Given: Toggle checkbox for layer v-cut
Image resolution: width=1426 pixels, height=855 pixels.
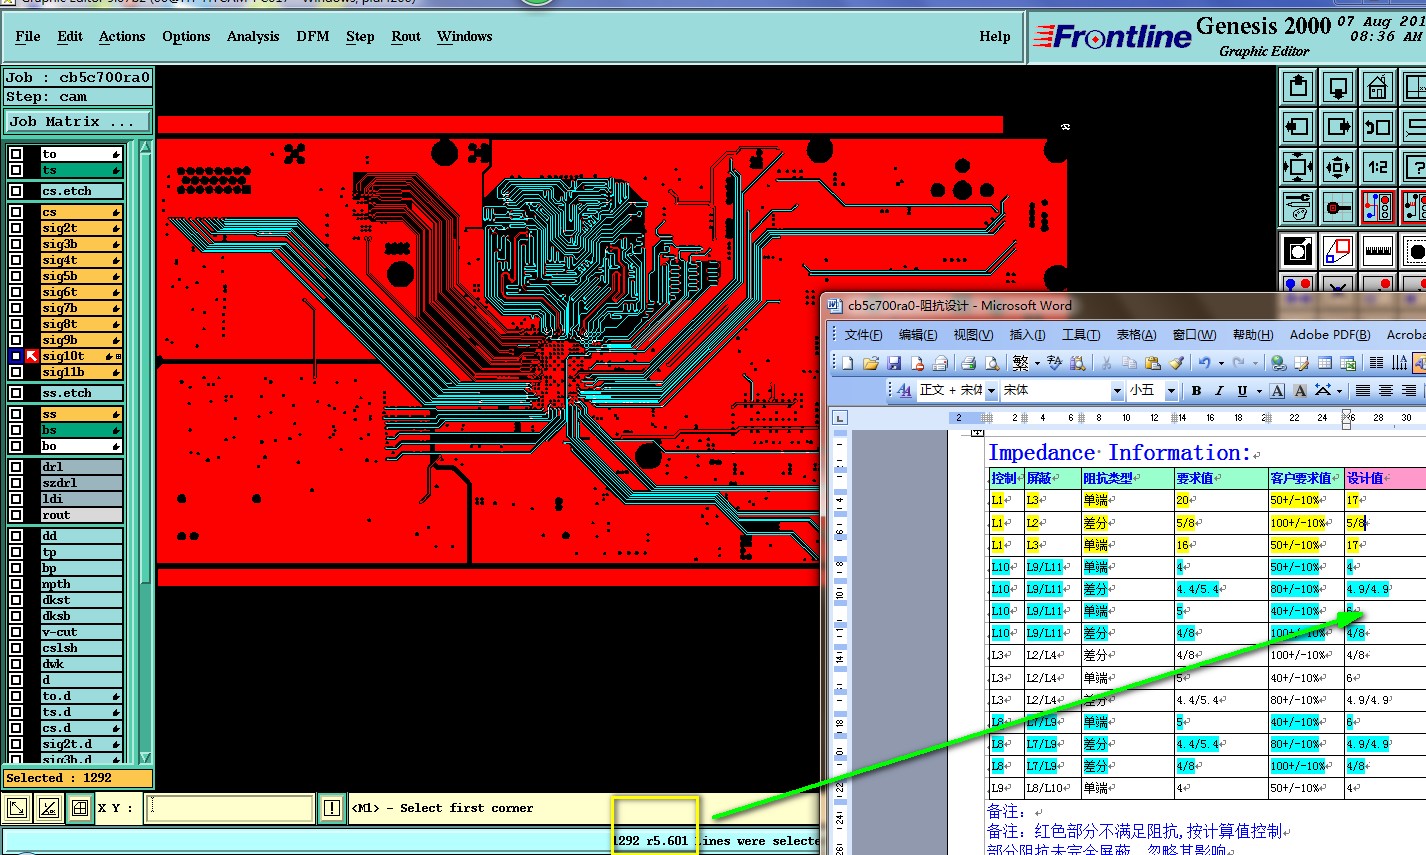Looking at the screenshot, I should [16, 632].
